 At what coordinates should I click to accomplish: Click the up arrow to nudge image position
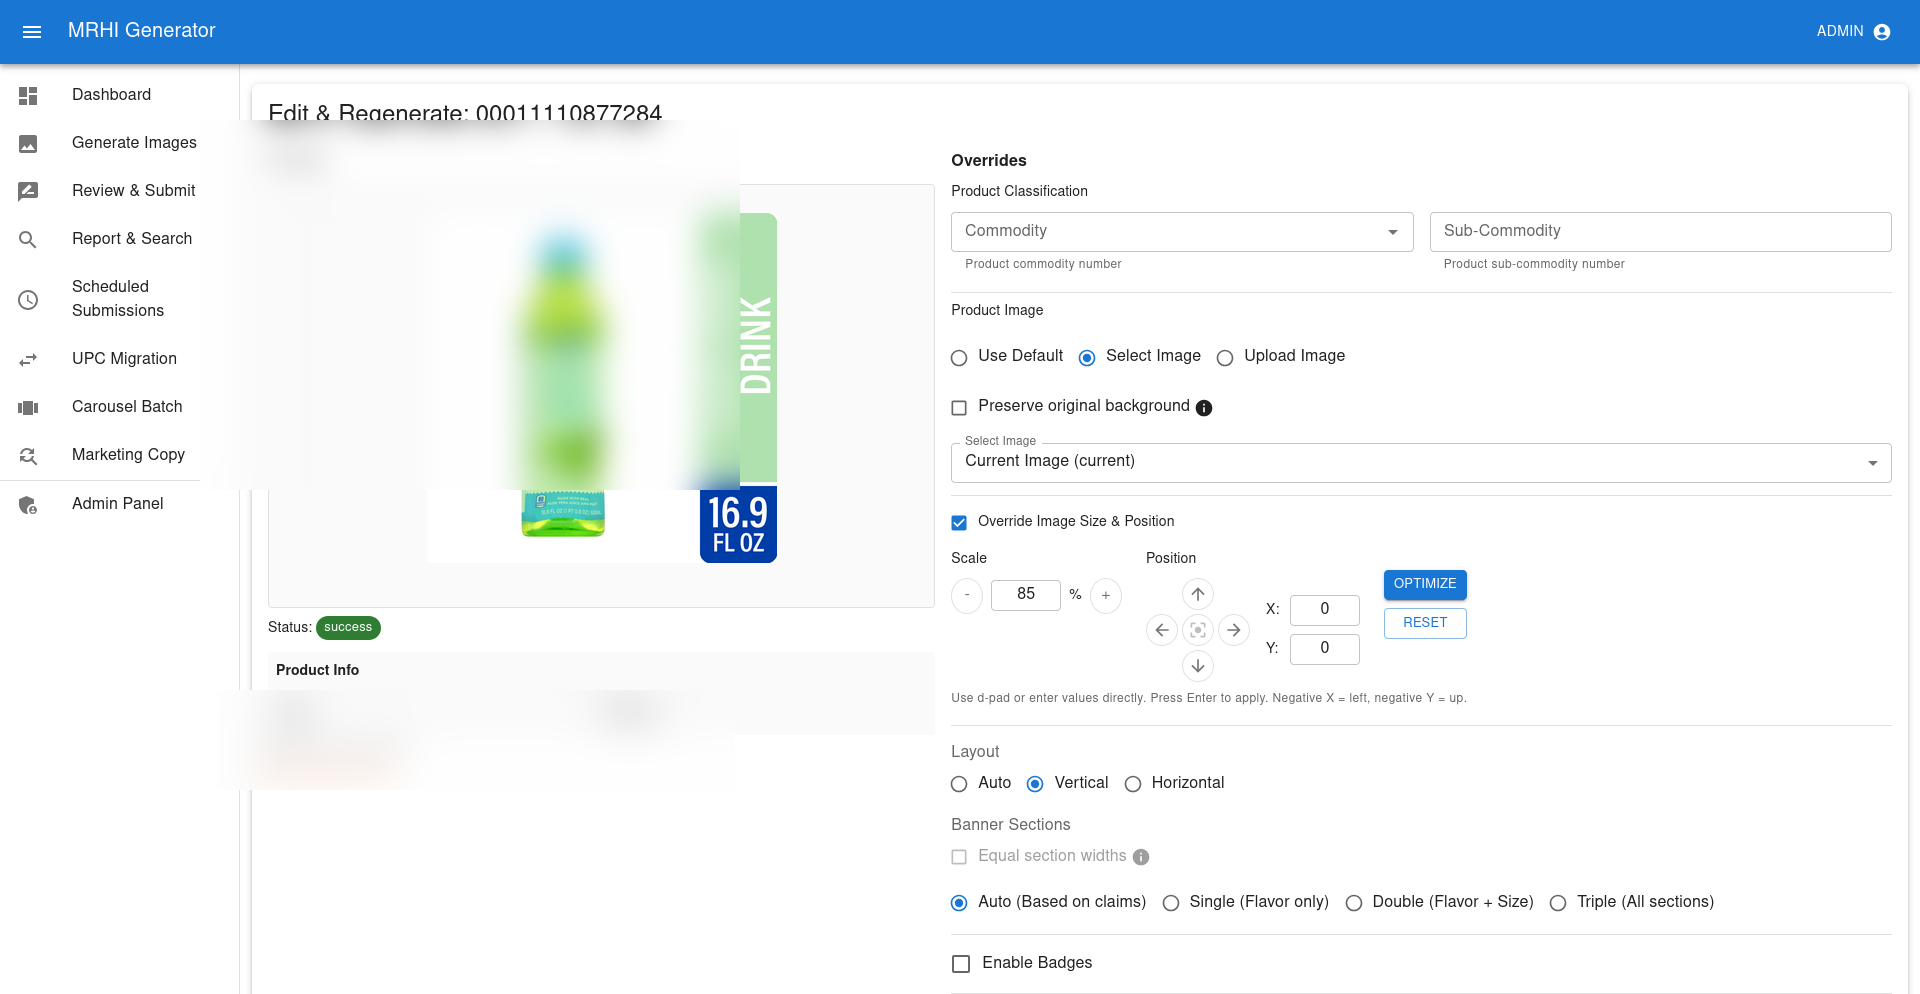pos(1197,593)
